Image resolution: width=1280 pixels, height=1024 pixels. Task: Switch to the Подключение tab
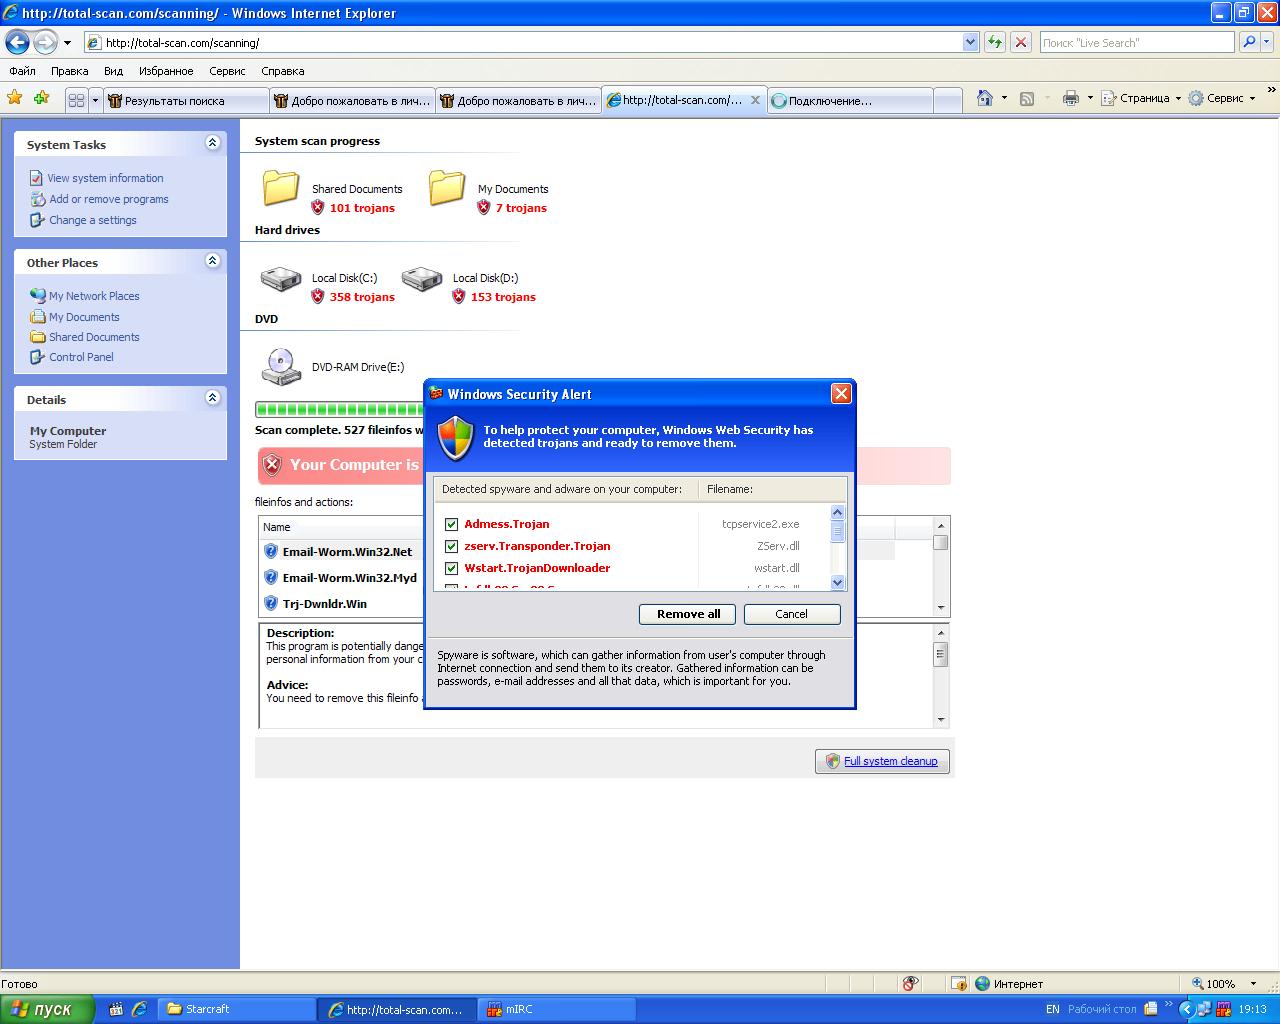pyautogui.click(x=850, y=100)
